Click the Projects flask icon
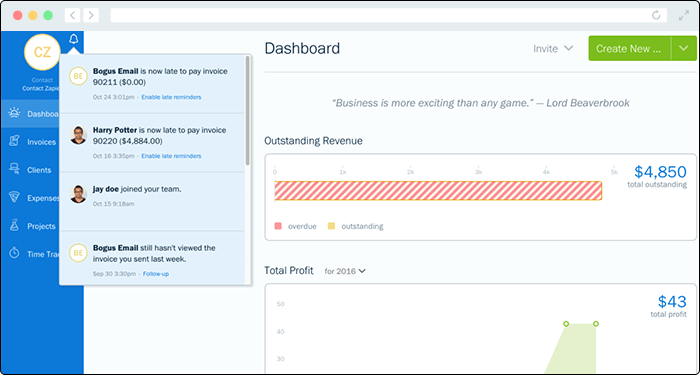This screenshot has width=700, height=375. 15,226
